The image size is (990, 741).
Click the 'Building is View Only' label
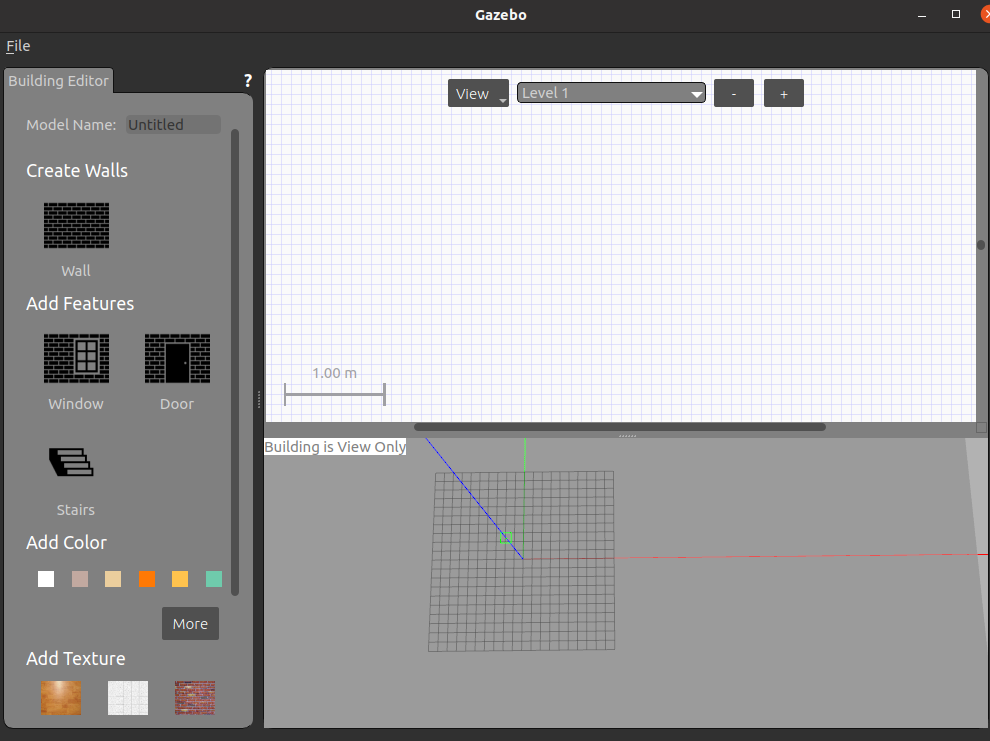[x=335, y=447]
